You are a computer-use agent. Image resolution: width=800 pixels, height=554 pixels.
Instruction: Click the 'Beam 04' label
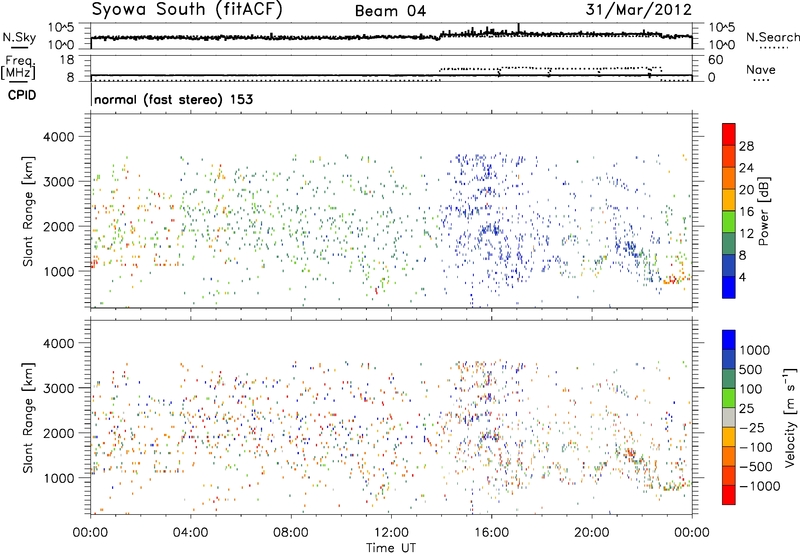point(390,11)
